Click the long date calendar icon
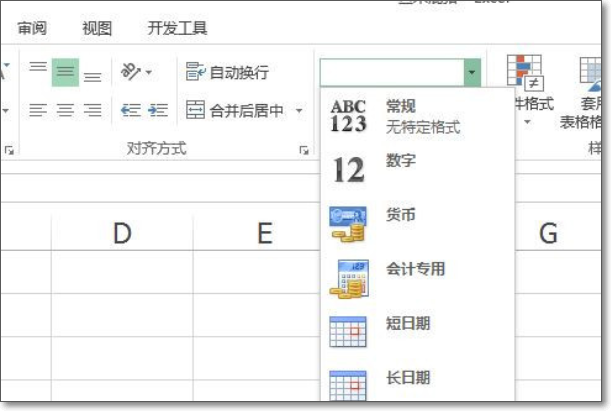This screenshot has height=411, width=611. pyautogui.click(x=348, y=385)
